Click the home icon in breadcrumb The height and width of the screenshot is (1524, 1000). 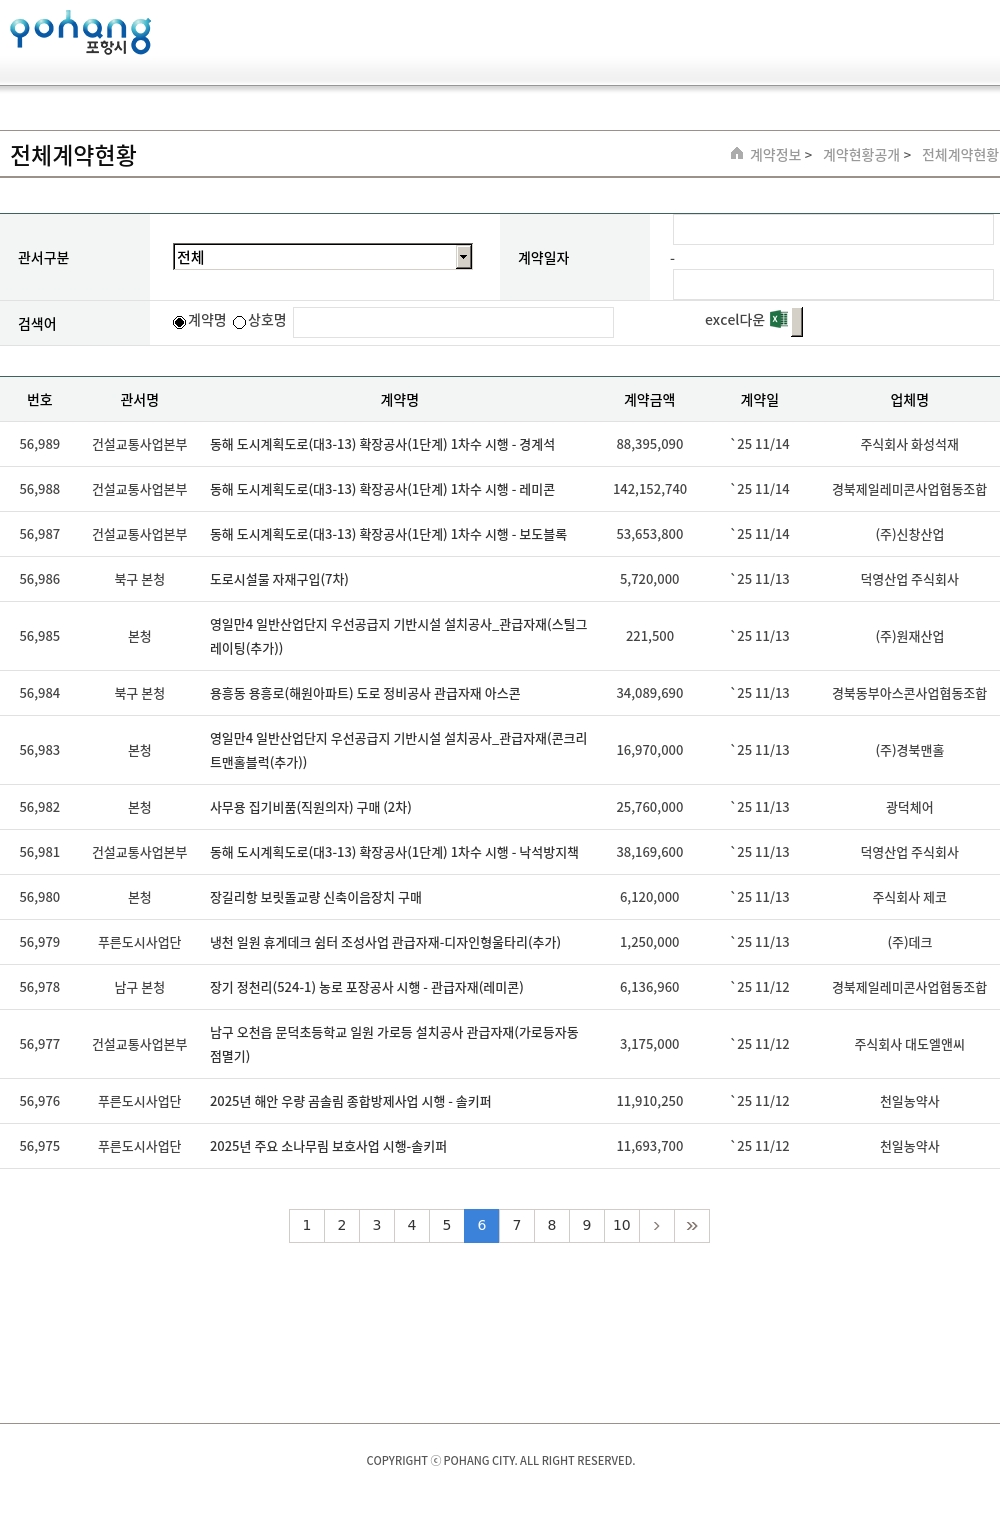(x=737, y=154)
